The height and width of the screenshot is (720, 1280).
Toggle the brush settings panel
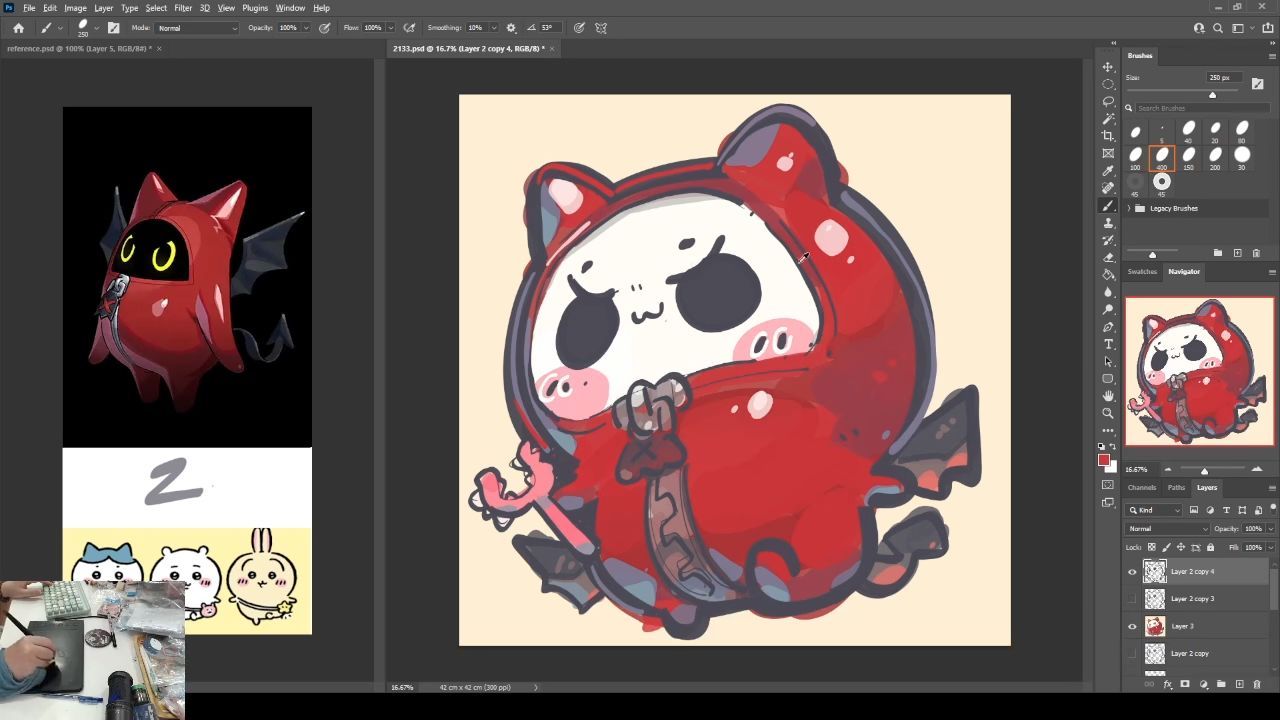(x=113, y=28)
